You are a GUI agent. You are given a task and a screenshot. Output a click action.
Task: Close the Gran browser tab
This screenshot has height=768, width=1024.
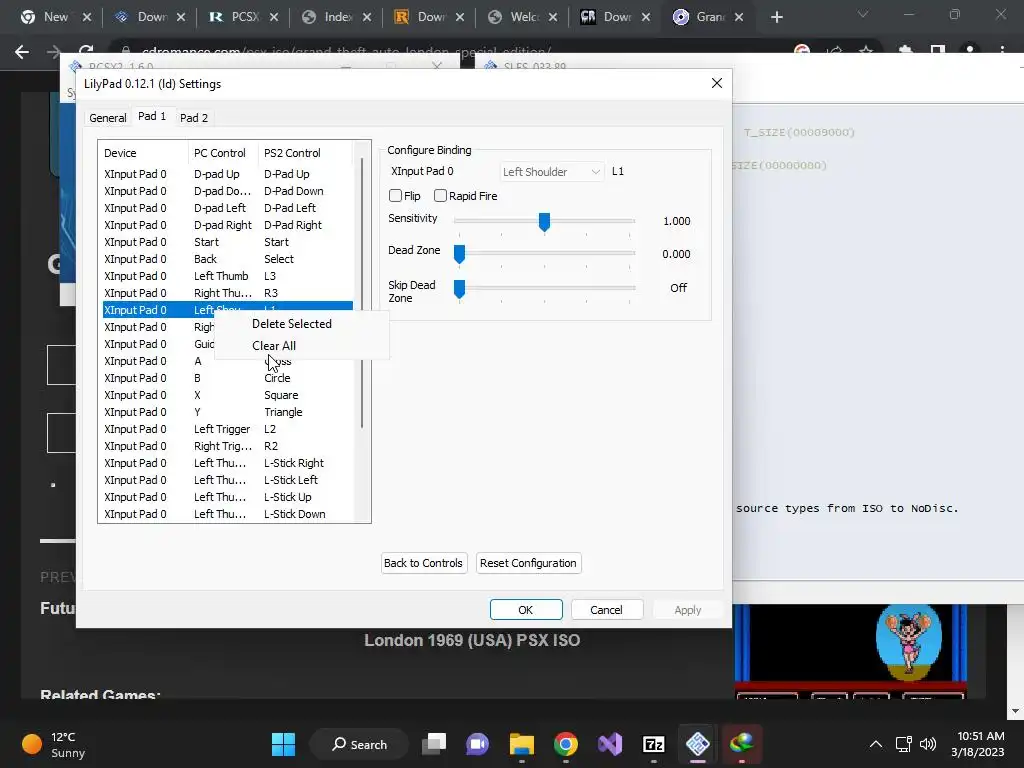pos(739,17)
